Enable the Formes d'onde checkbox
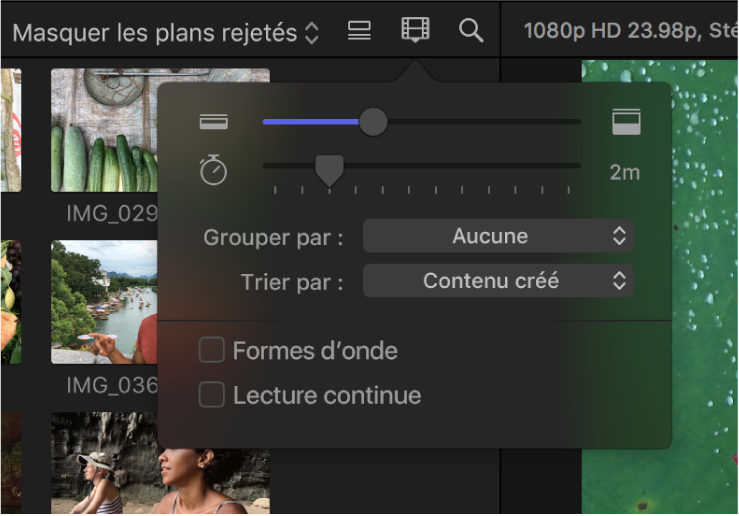 pos(212,350)
